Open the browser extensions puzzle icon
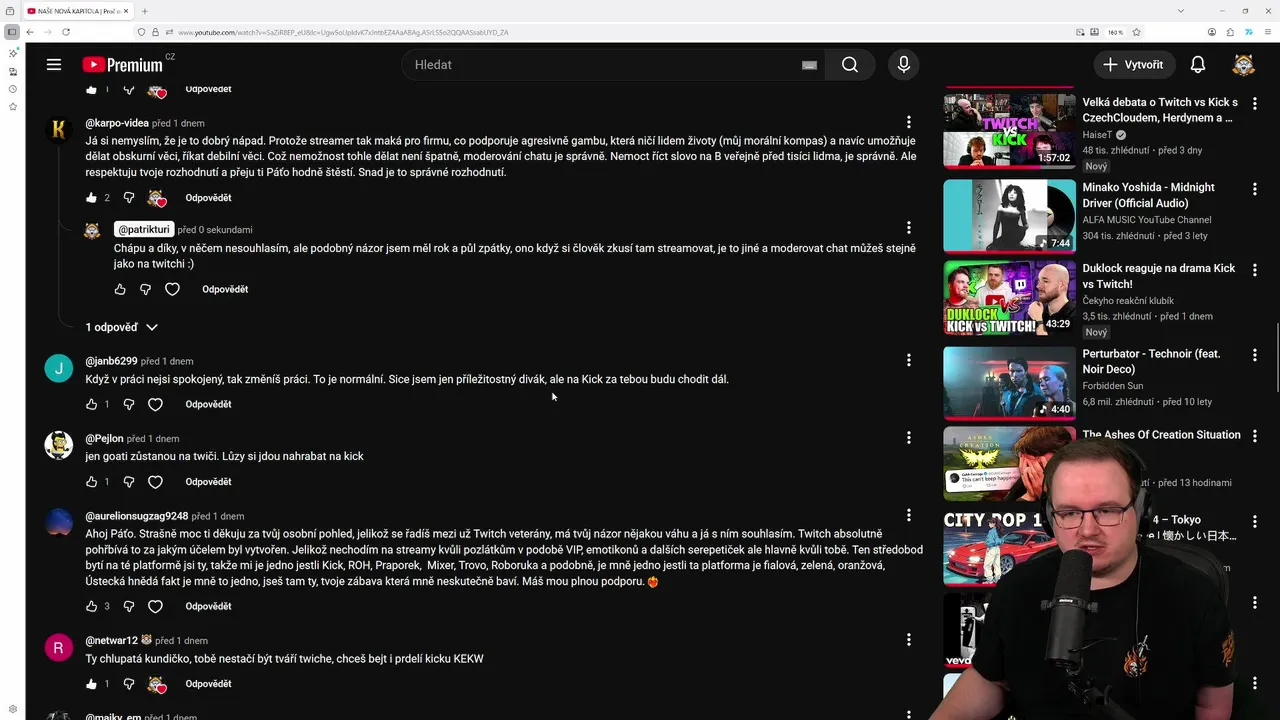The height and width of the screenshot is (720, 1280). [x=1230, y=32]
